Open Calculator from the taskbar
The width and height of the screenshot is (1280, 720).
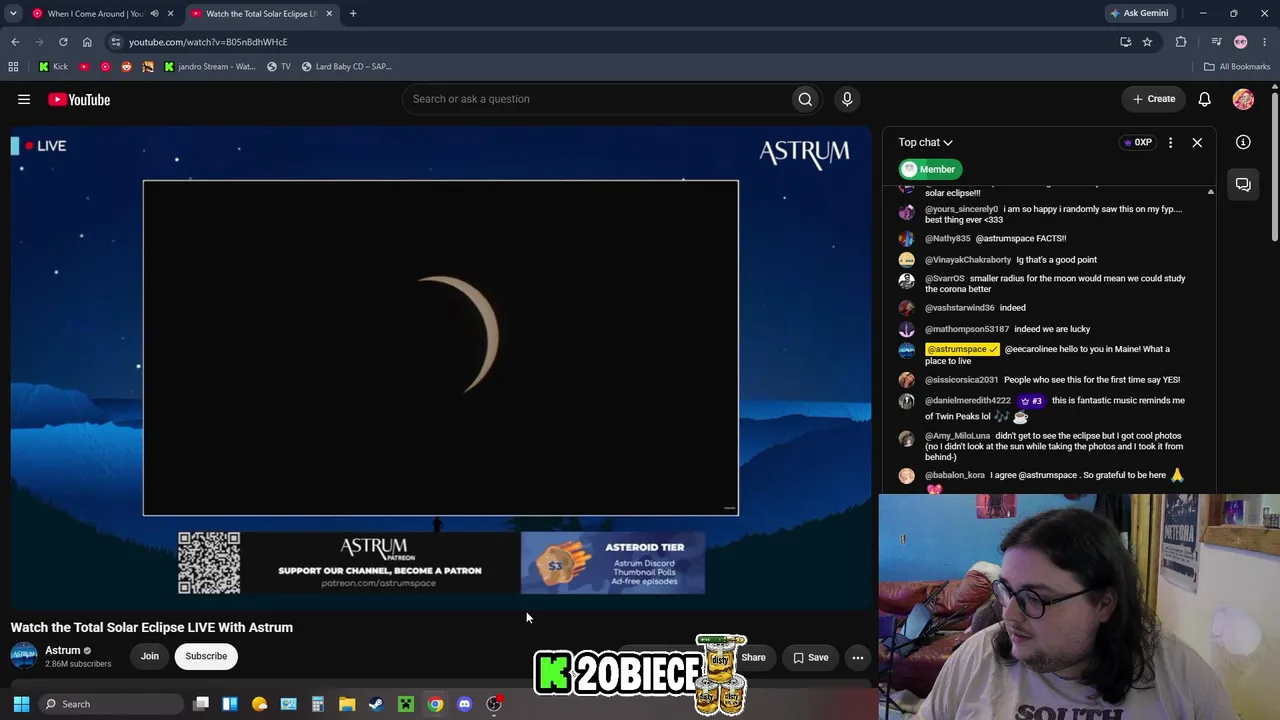pos(318,704)
